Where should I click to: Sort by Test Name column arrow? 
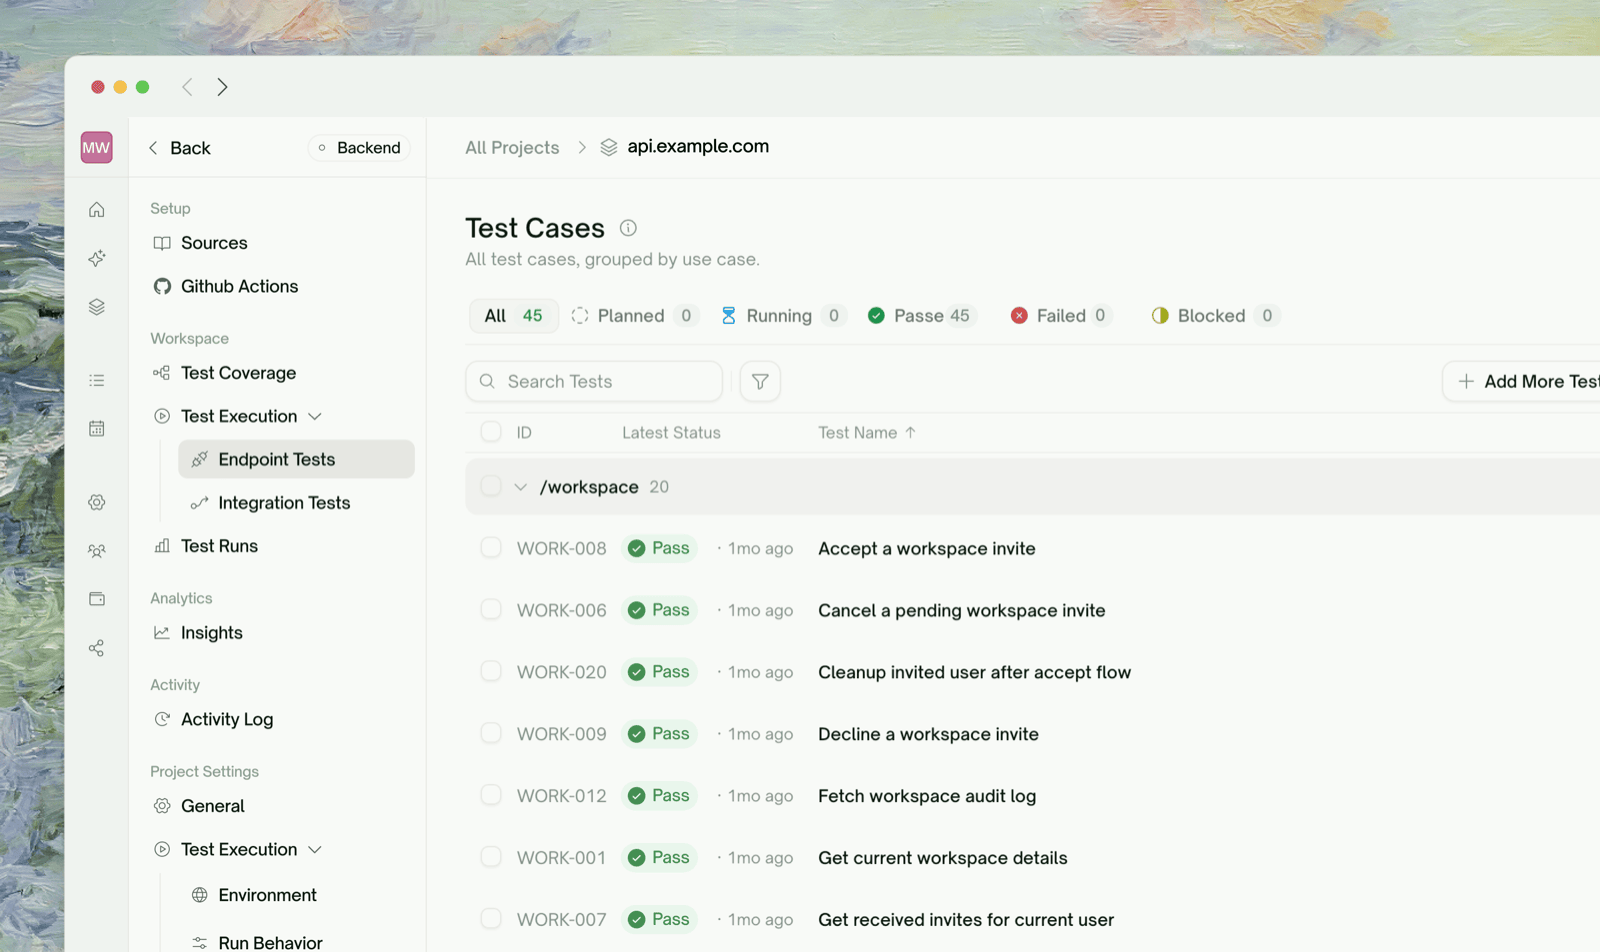pyautogui.click(x=910, y=432)
